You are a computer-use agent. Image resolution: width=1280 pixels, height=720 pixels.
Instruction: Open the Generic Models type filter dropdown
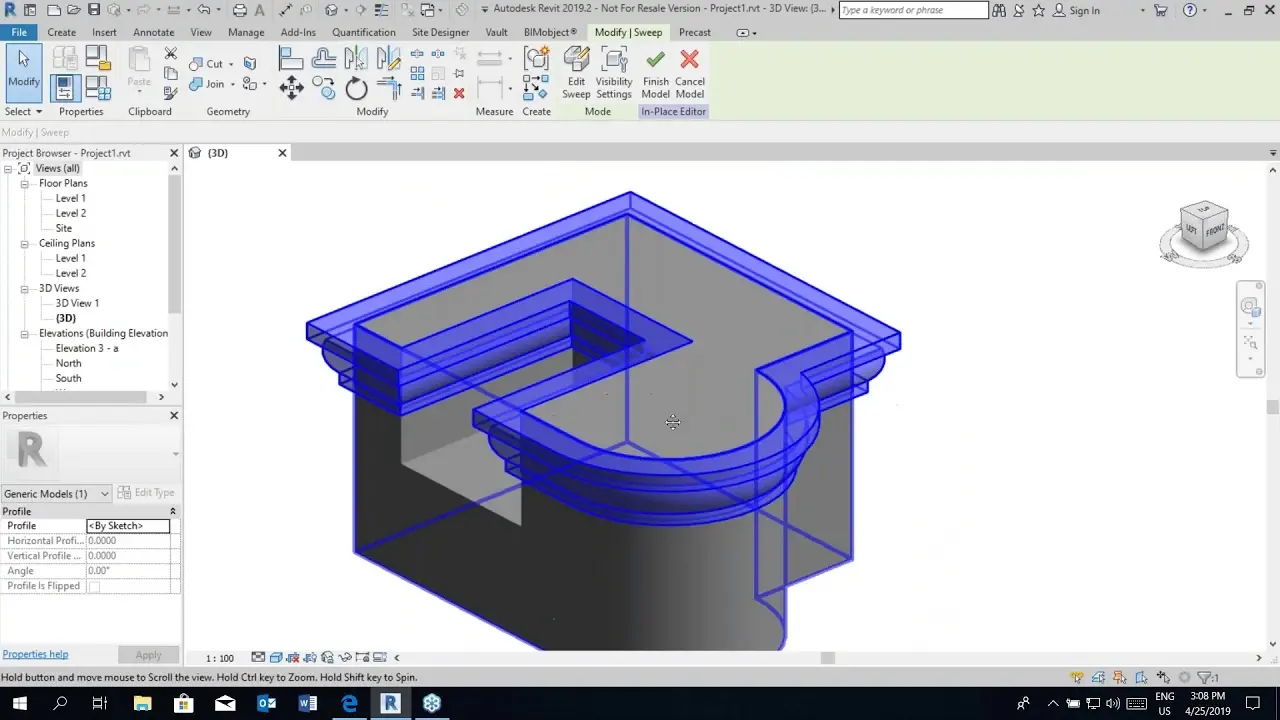56,494
